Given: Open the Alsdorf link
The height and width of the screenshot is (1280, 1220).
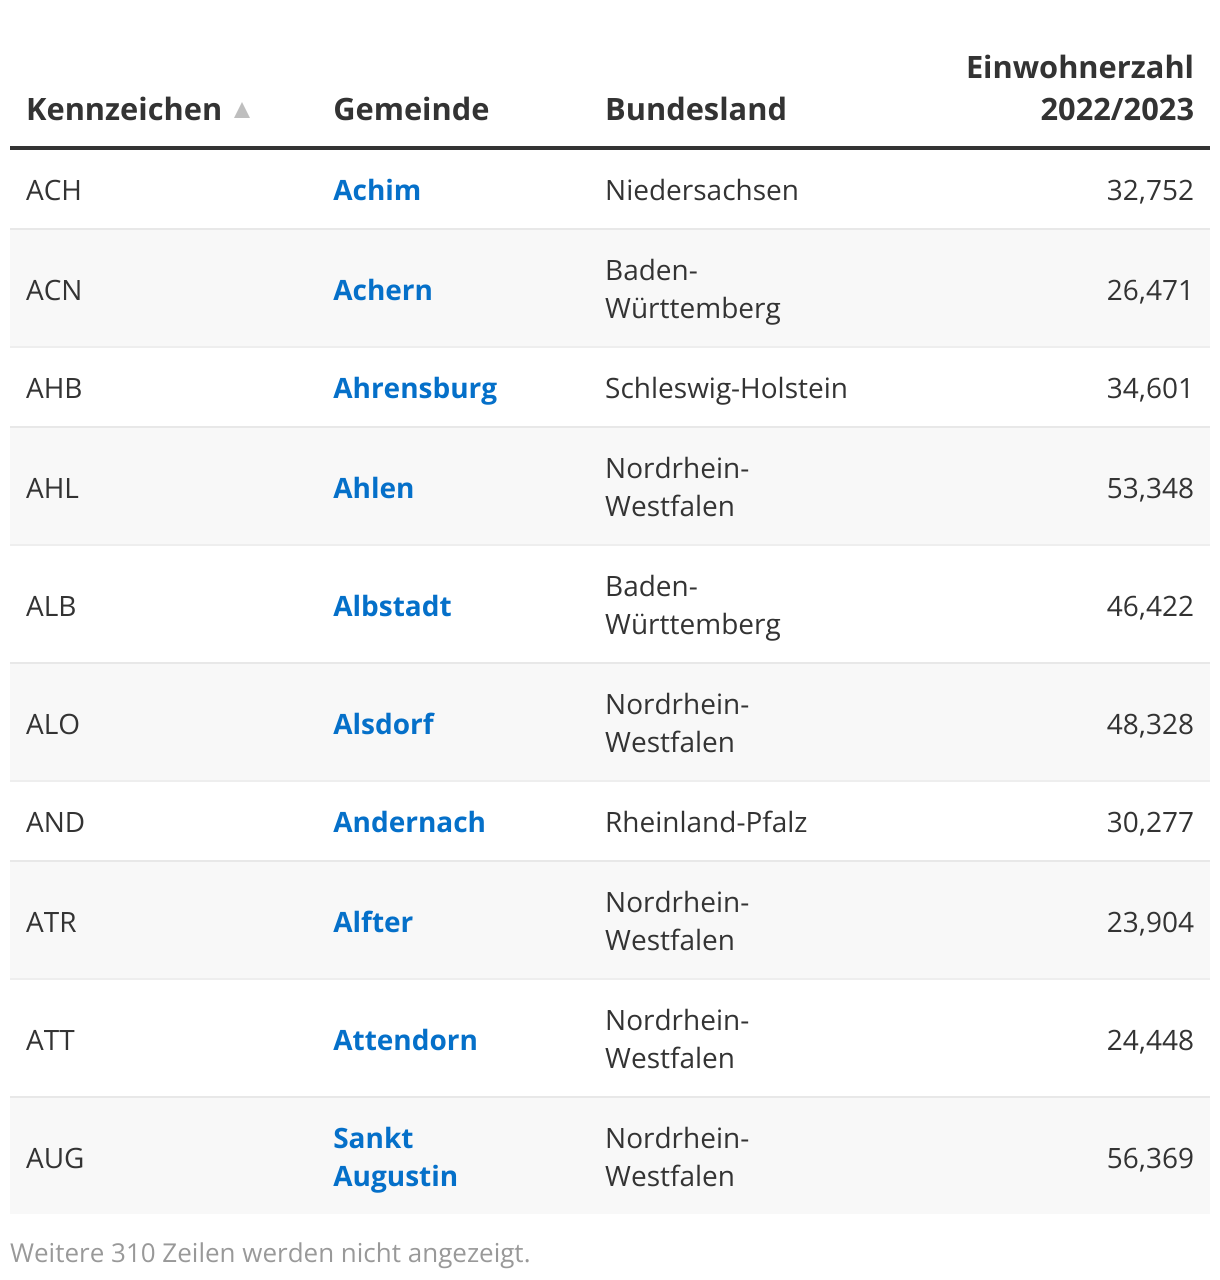Looking at the screenshot, I should click(384, 724).
